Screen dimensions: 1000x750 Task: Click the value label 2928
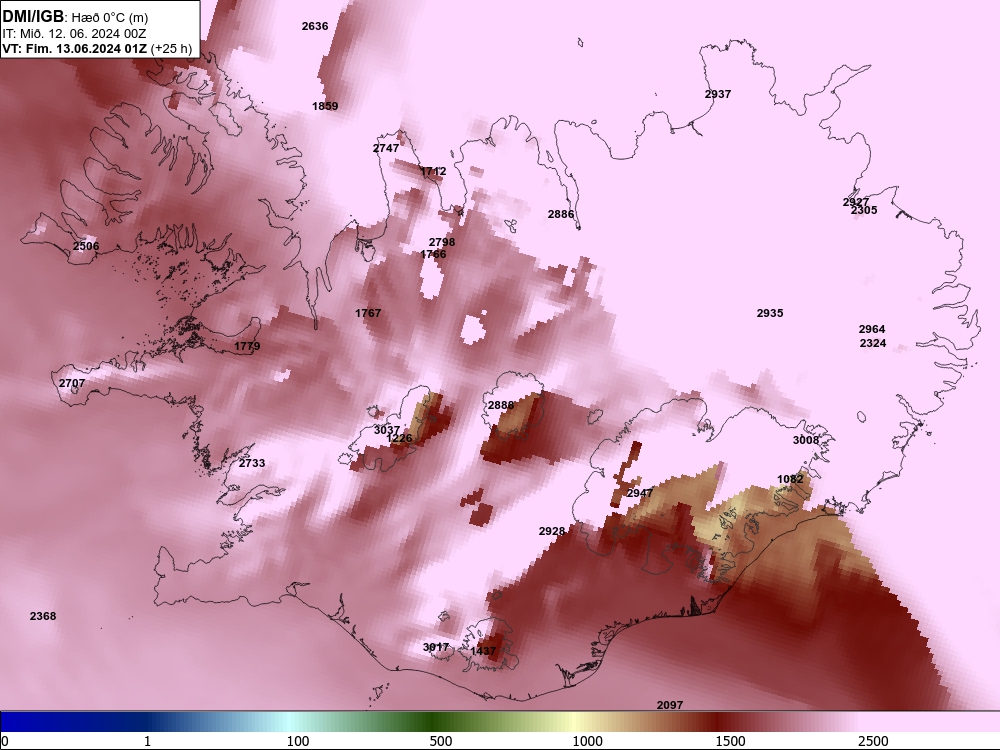coord(552,531)
